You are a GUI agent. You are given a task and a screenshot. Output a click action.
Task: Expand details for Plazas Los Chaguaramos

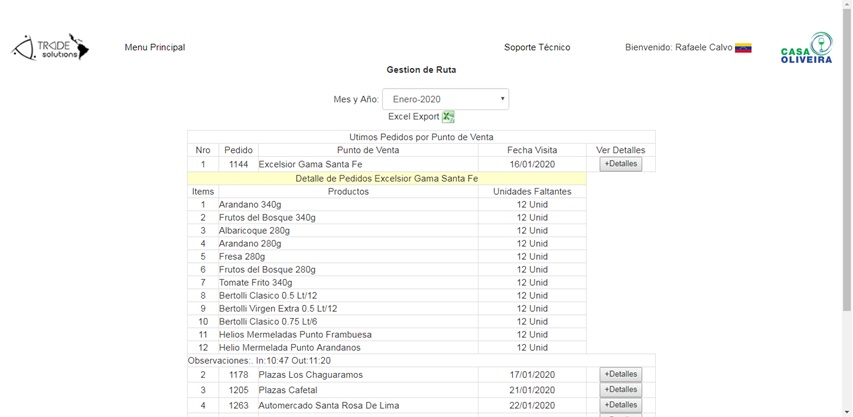tap(620, 375)
